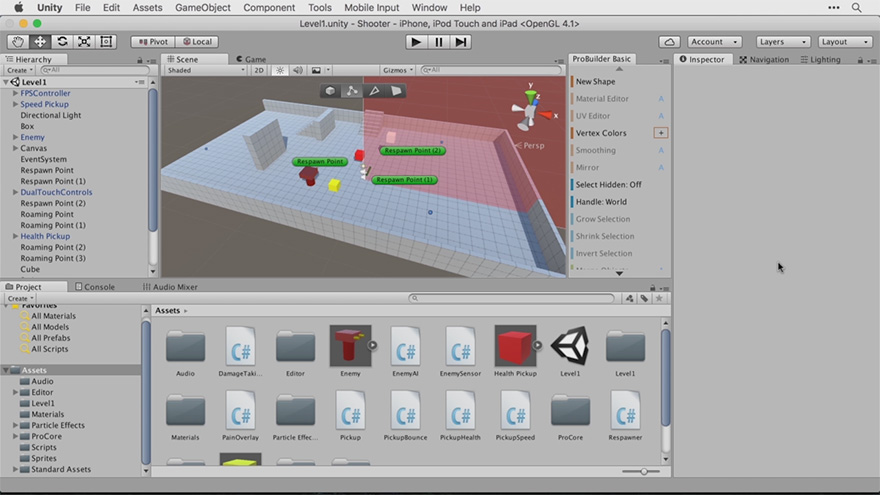The image size is (880, 495).
Task: Open Spotlight search in menu bar
Action: 856,7
